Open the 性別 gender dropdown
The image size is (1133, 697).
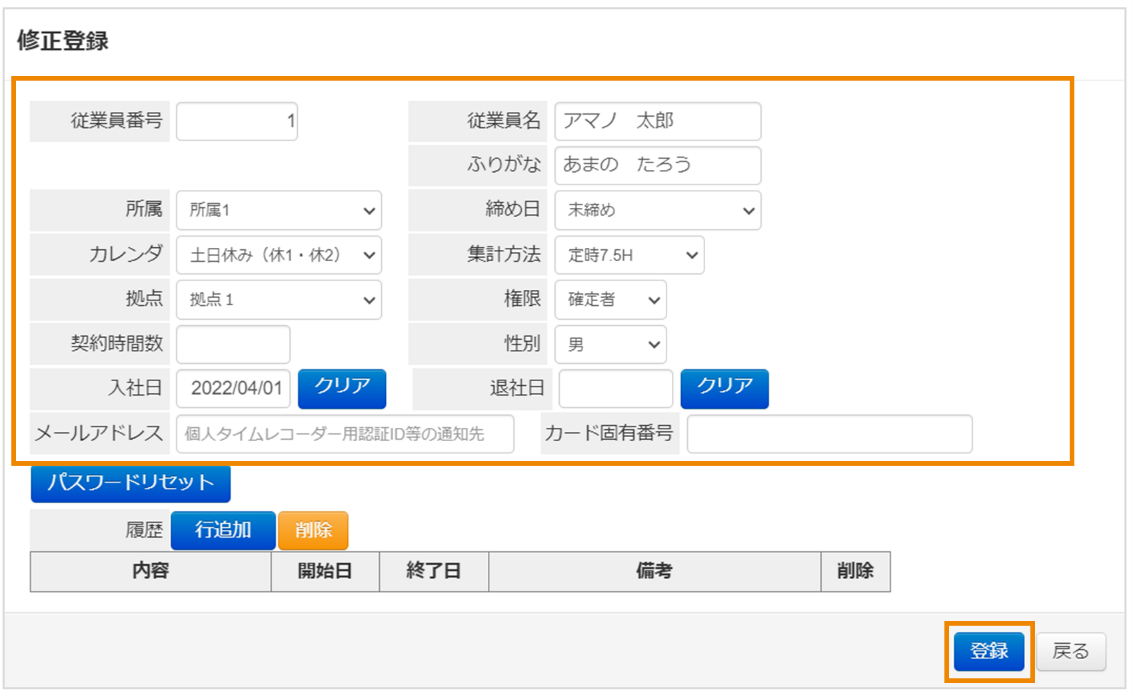[x=610, y=344]
